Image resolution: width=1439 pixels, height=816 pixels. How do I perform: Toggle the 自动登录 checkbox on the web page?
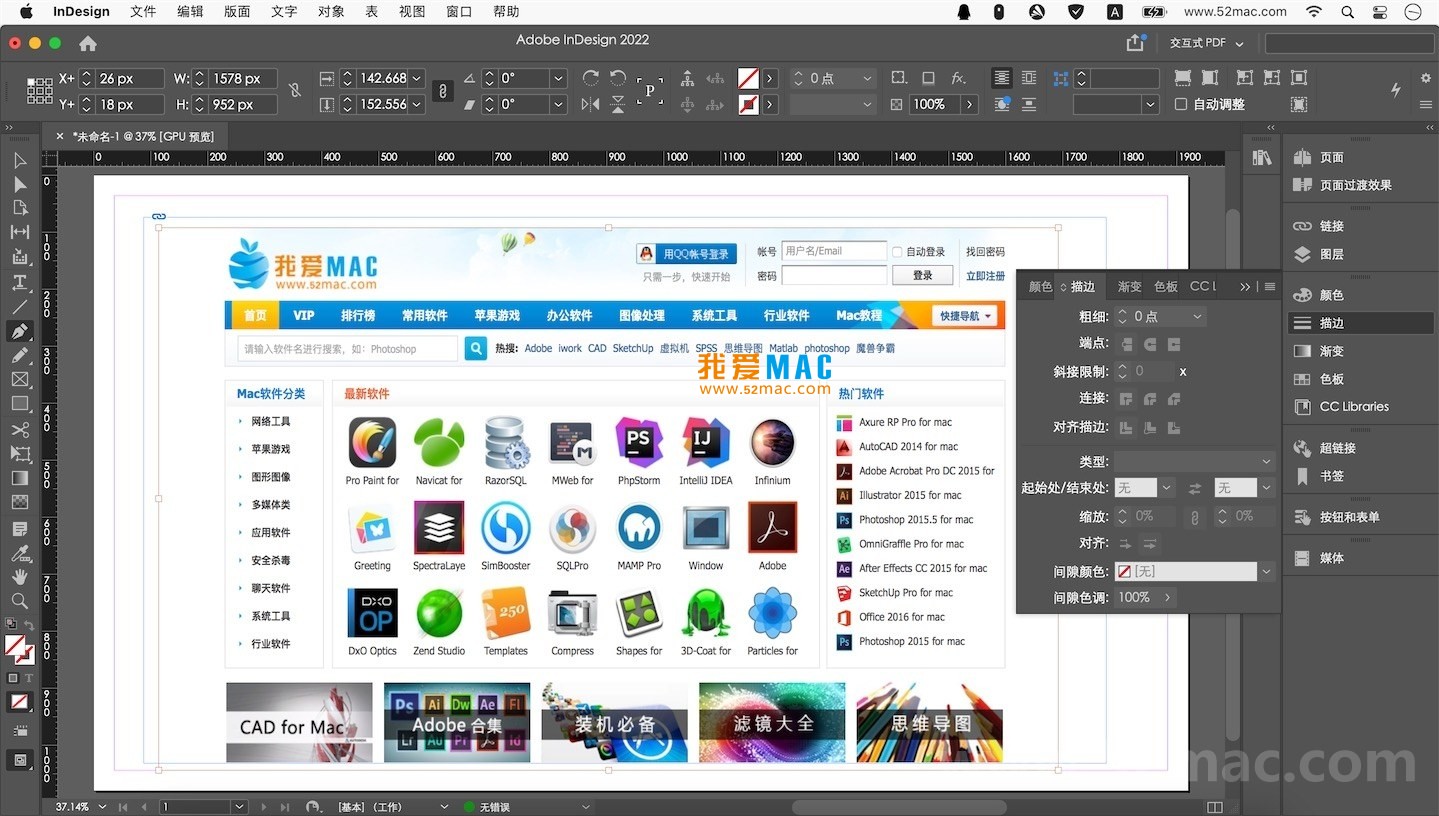pyautogui.click(x=897, y=252)
